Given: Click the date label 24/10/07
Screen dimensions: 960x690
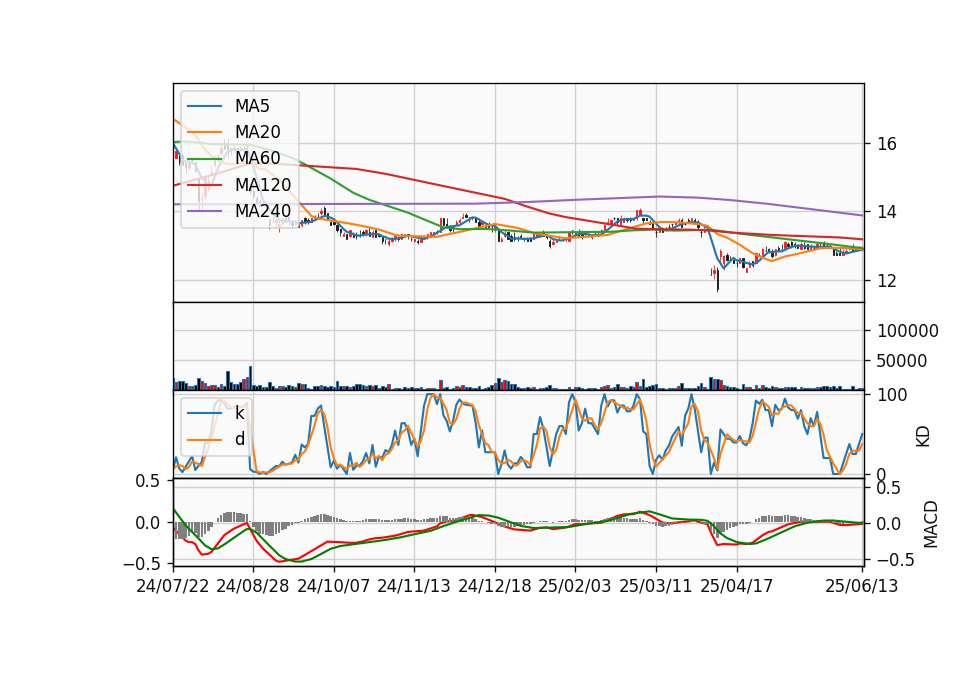Looking at the screenshot, I should (334, 586).
